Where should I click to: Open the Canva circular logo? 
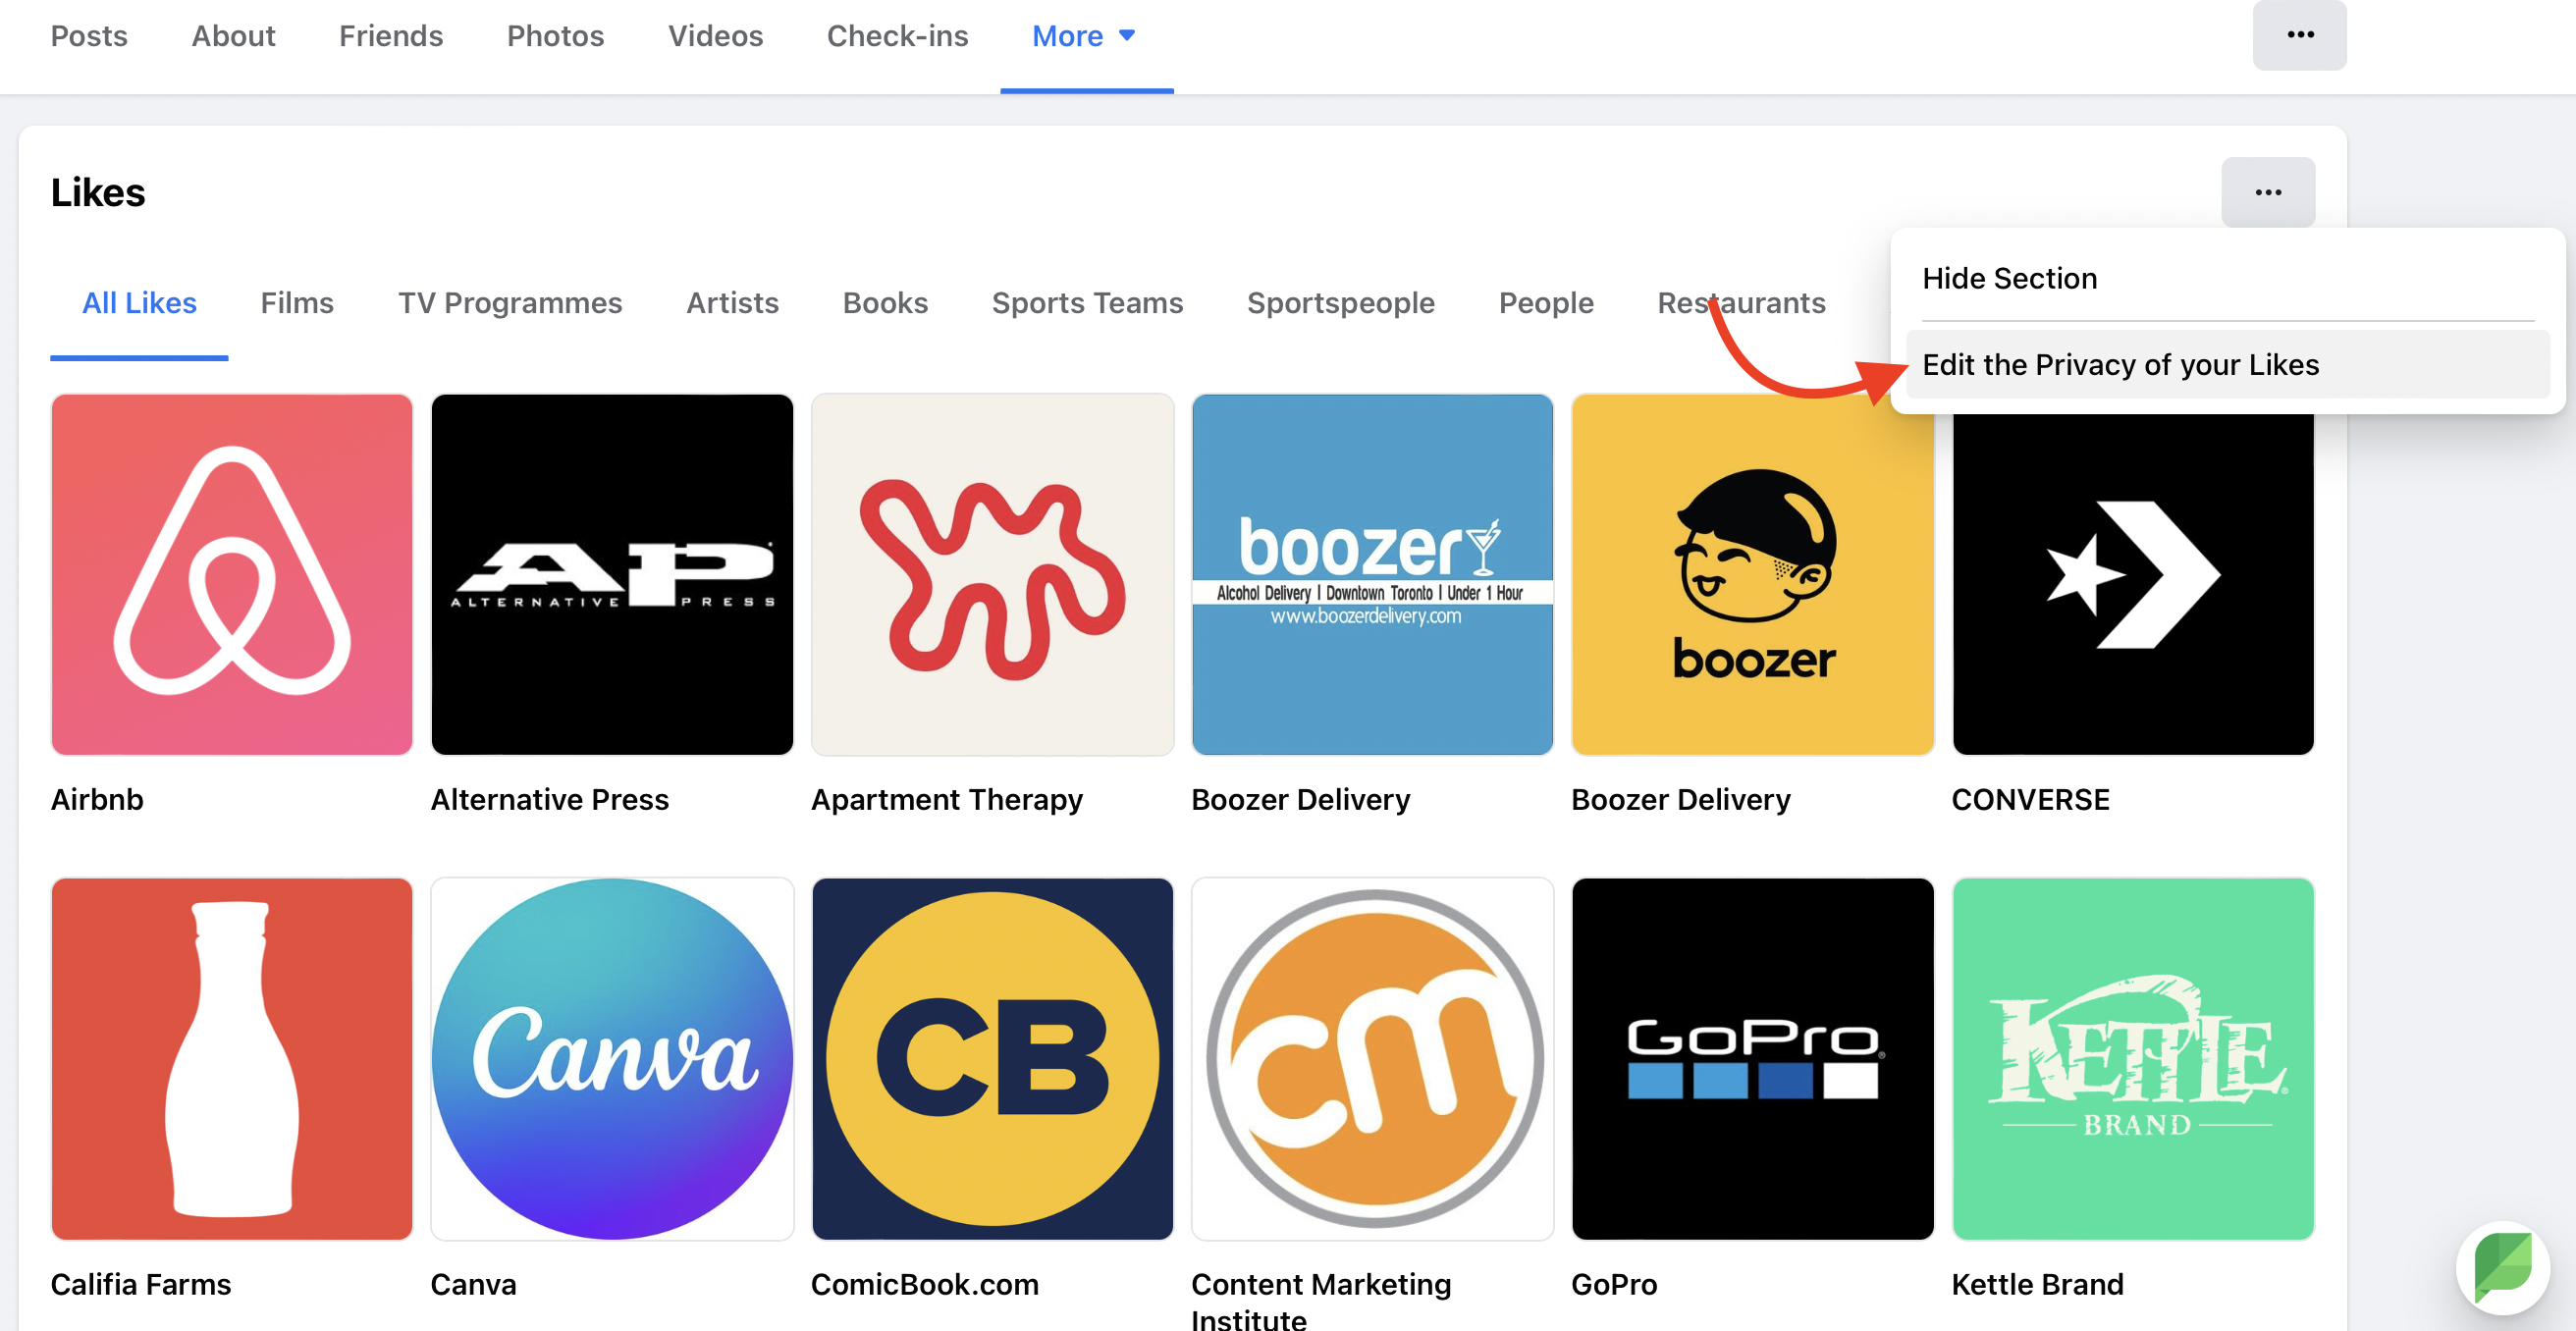coord(612,1058)
